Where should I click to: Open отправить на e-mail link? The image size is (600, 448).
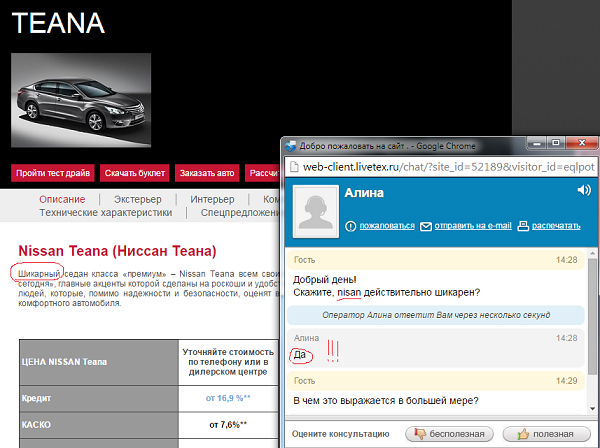pos(473,226)
